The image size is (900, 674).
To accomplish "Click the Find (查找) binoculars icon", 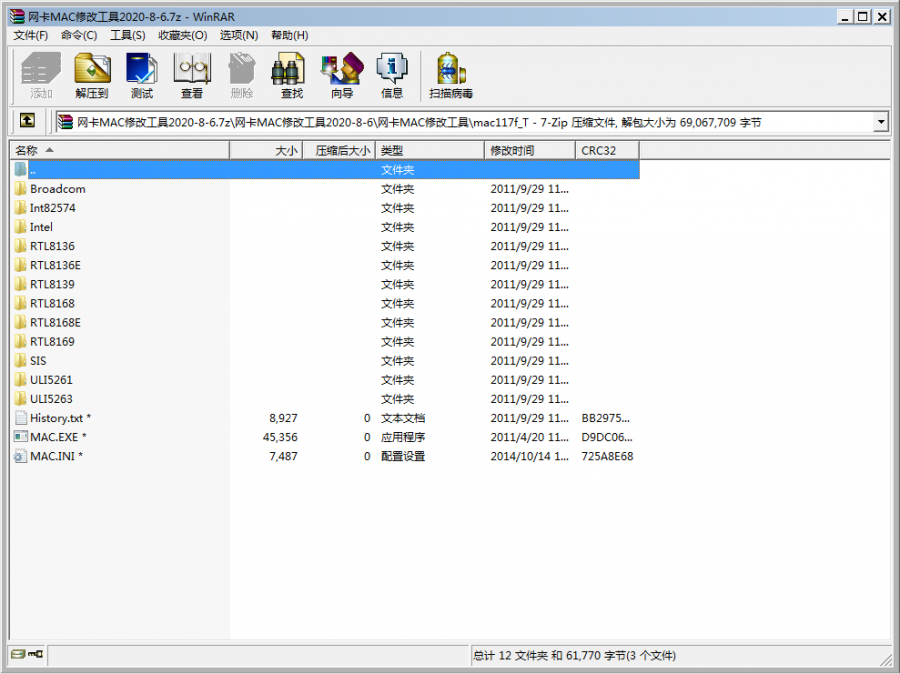I will point(288,69).
